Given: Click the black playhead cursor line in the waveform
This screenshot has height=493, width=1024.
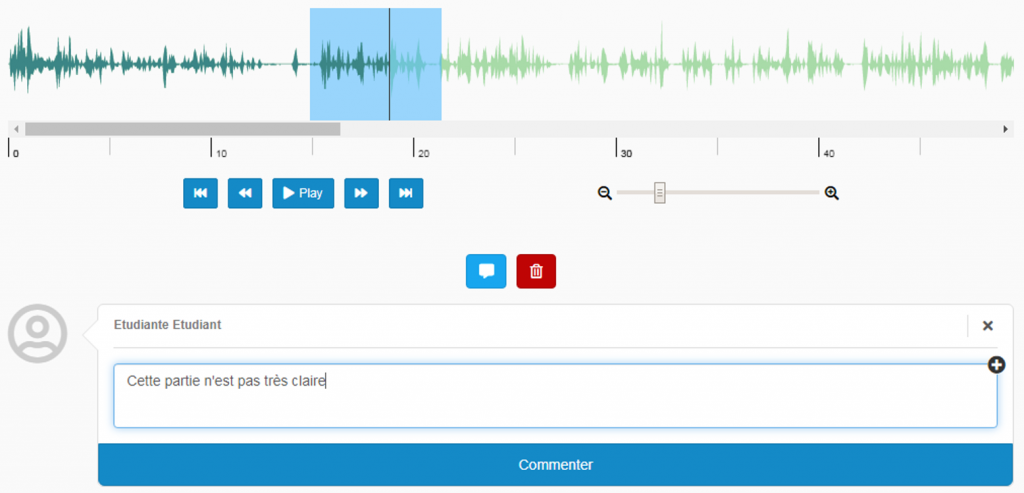Looking at the screenshot, I should tap(389, 64).
